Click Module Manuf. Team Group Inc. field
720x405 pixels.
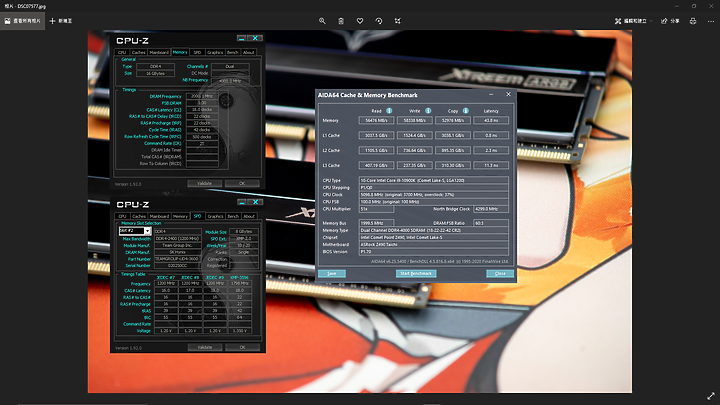tap(177, 245)
